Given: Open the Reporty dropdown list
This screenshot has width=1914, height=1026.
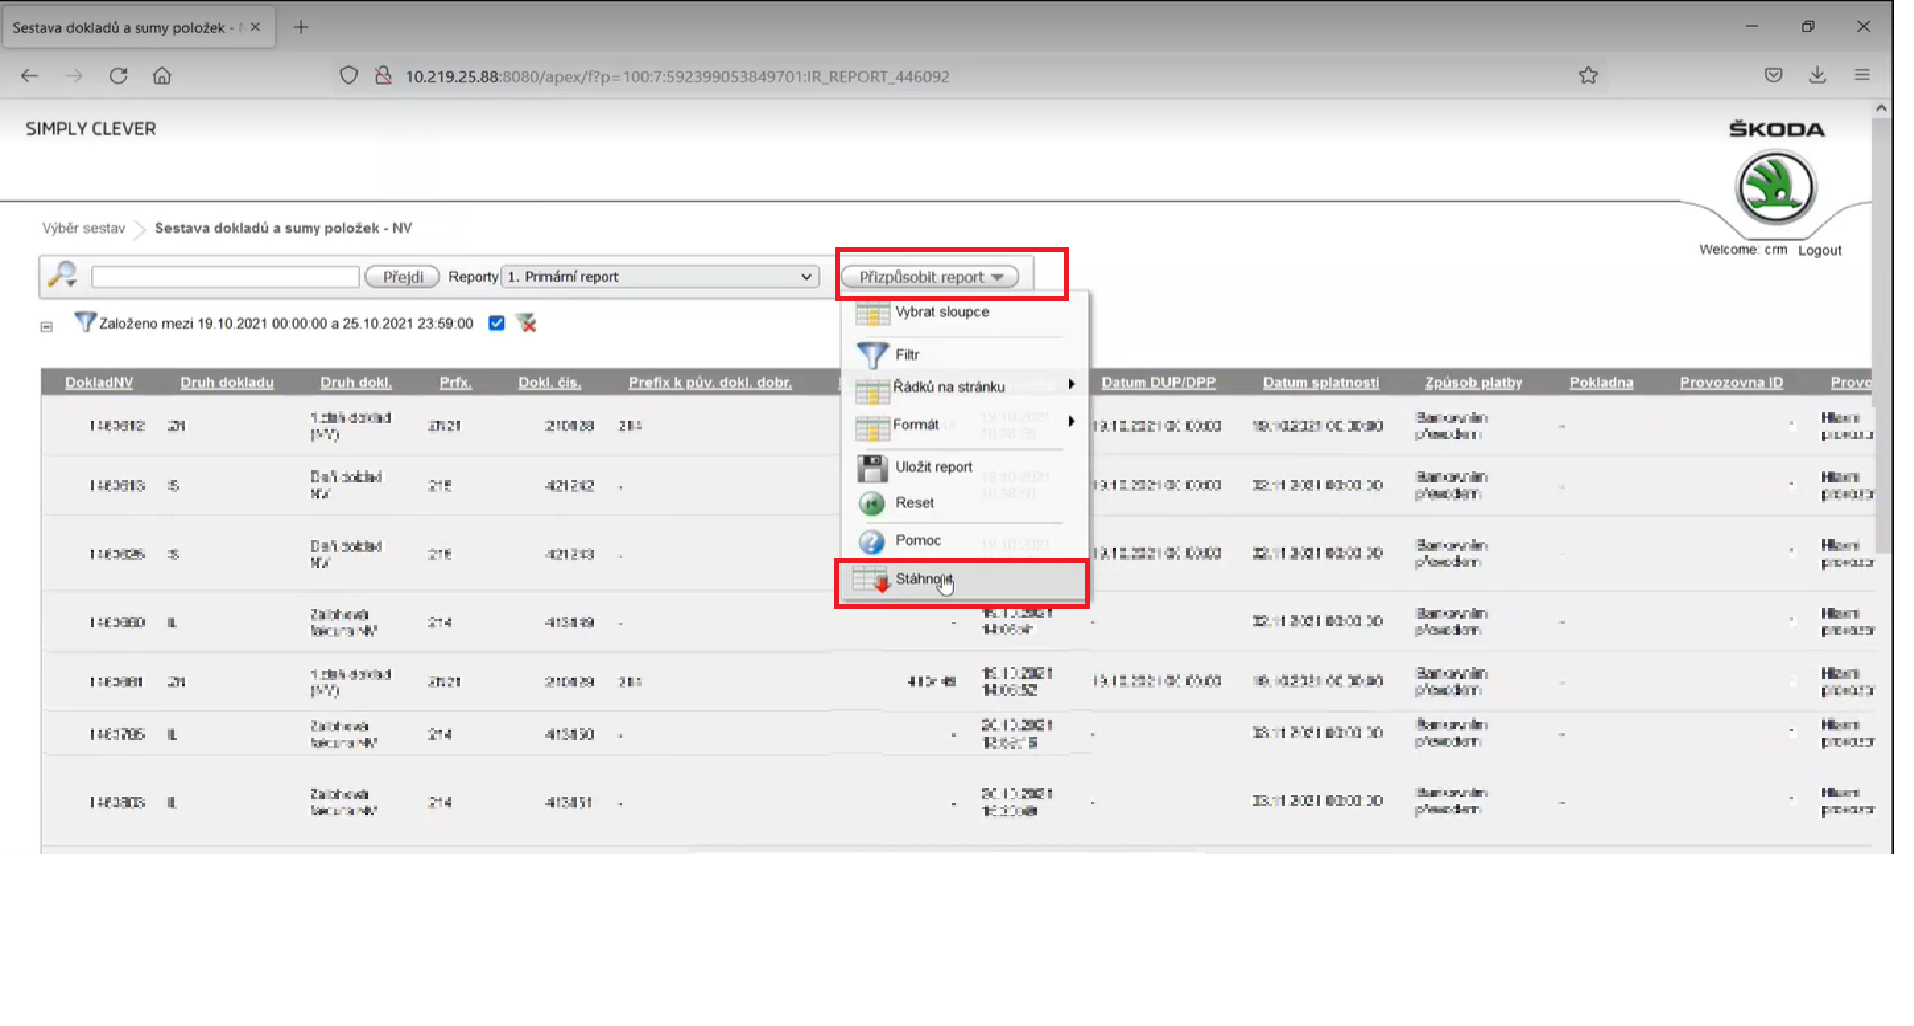Looking at the screenshot, I should tap(660, 277).
